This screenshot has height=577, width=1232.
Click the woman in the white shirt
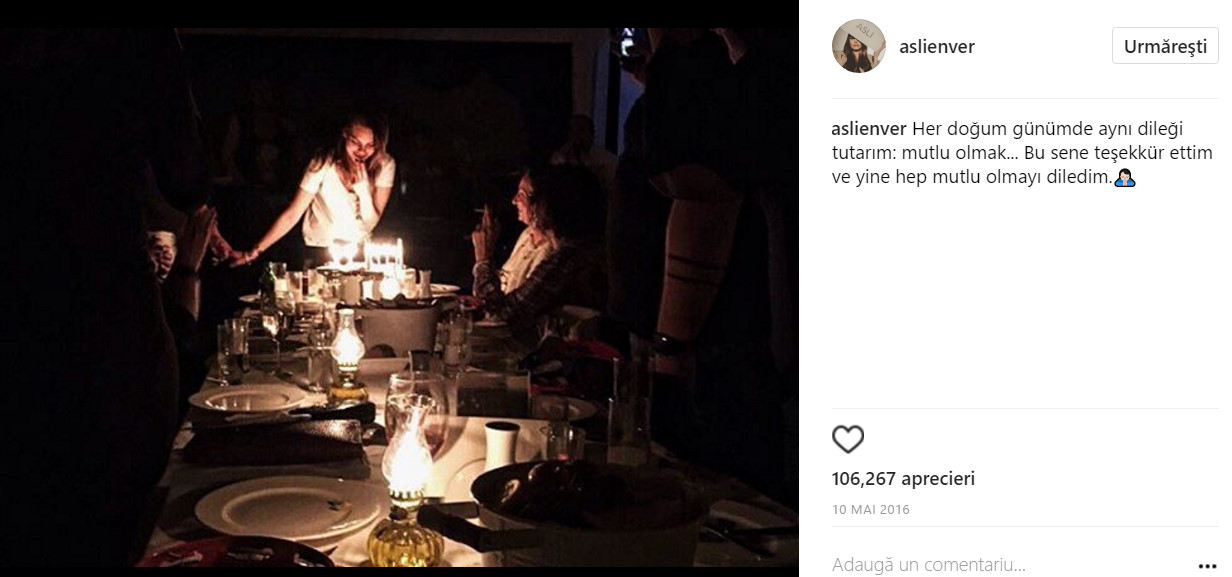pyautogui.click(x=343, y=190)
